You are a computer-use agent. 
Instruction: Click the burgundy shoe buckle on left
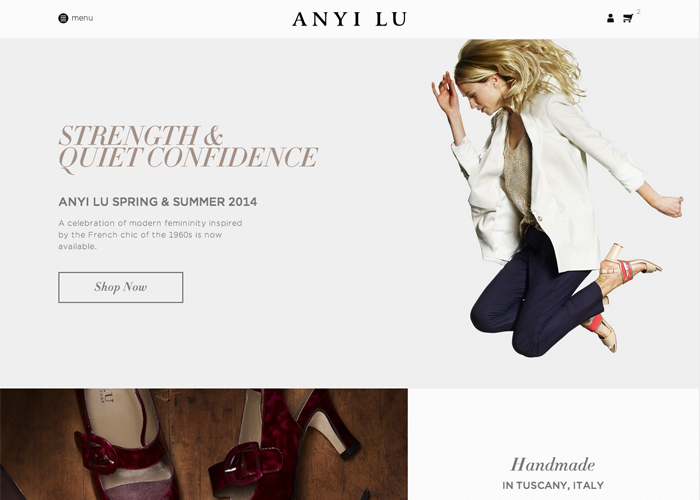click(x=96, y=452)
